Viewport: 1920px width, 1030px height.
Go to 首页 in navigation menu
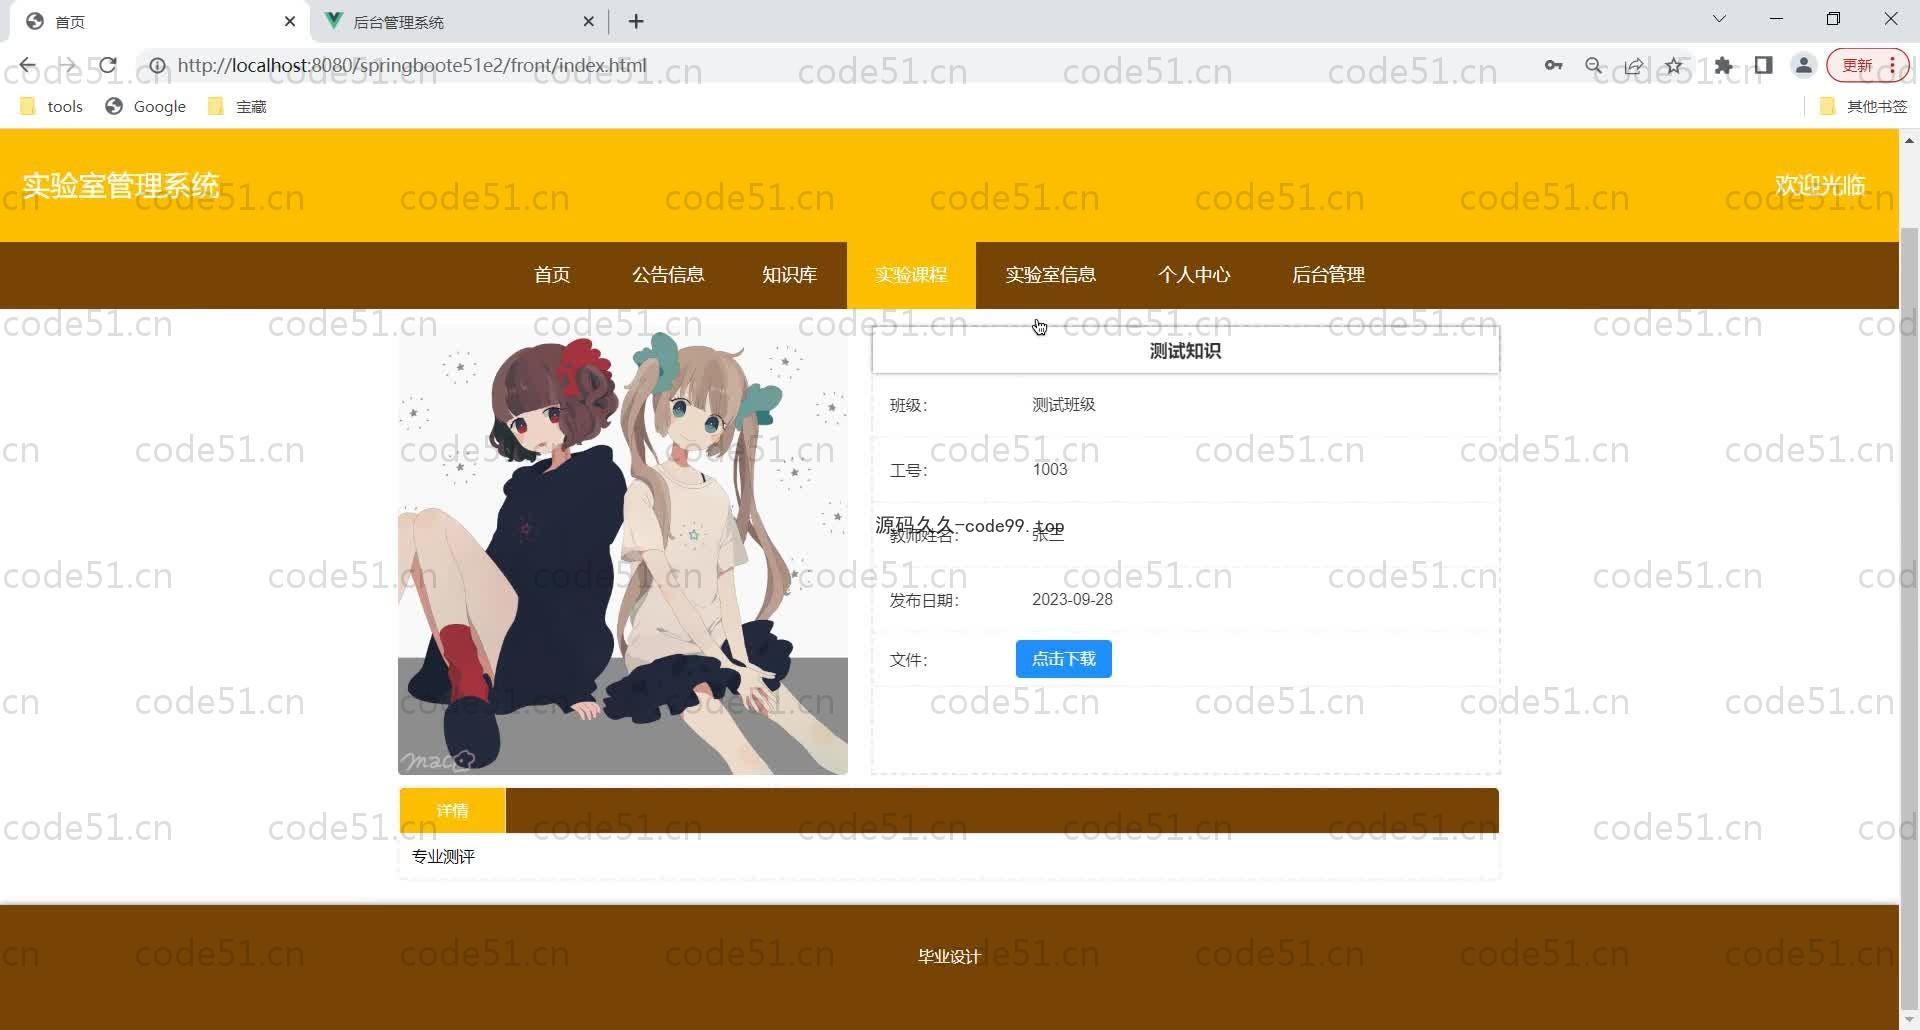(552, 275)
